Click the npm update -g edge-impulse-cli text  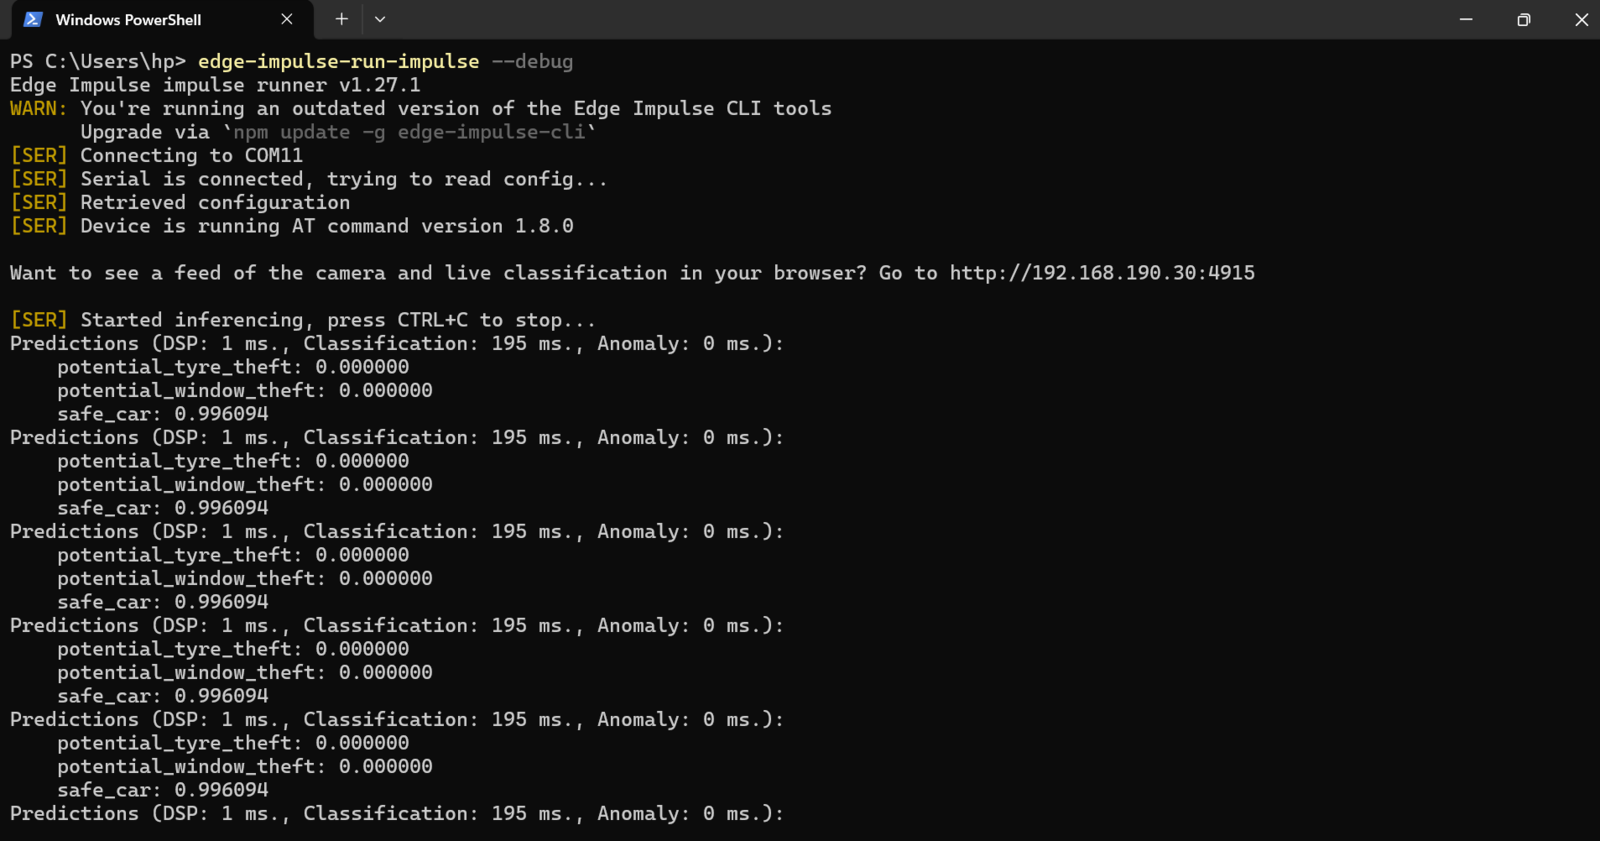click(x=408, y=132)
